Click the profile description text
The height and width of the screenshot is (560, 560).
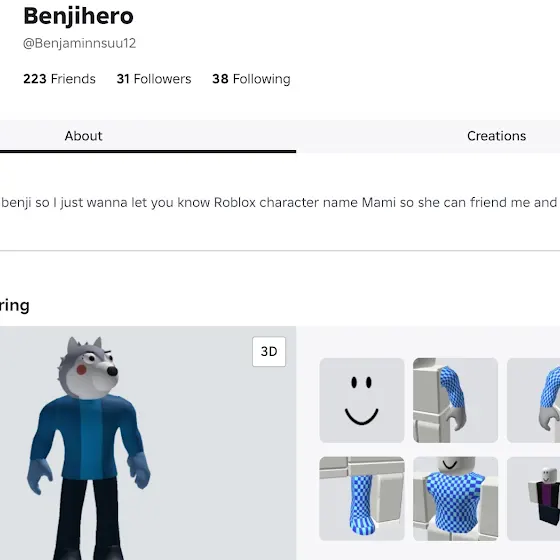(x=279, y=202)
